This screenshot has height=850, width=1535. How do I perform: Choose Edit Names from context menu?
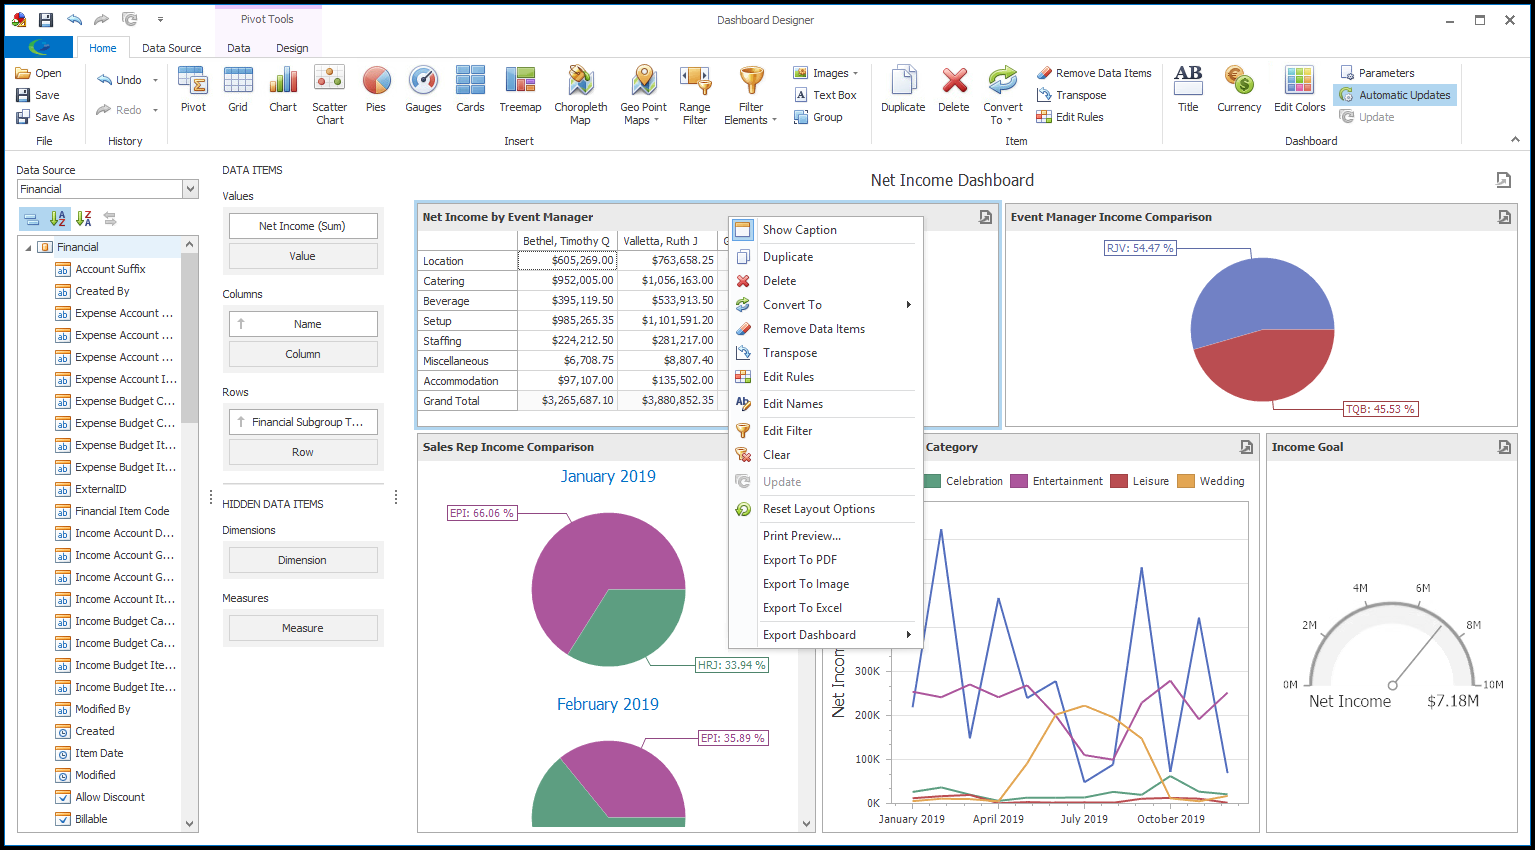coord(825,404)
